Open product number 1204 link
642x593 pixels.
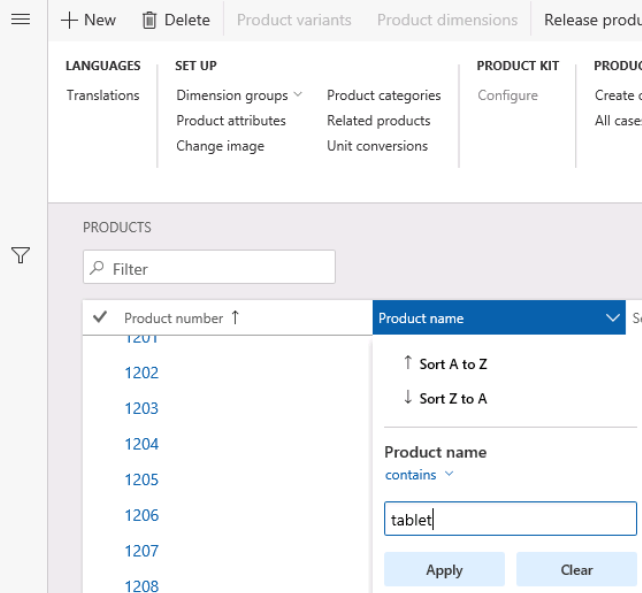(x=142, y=444)
